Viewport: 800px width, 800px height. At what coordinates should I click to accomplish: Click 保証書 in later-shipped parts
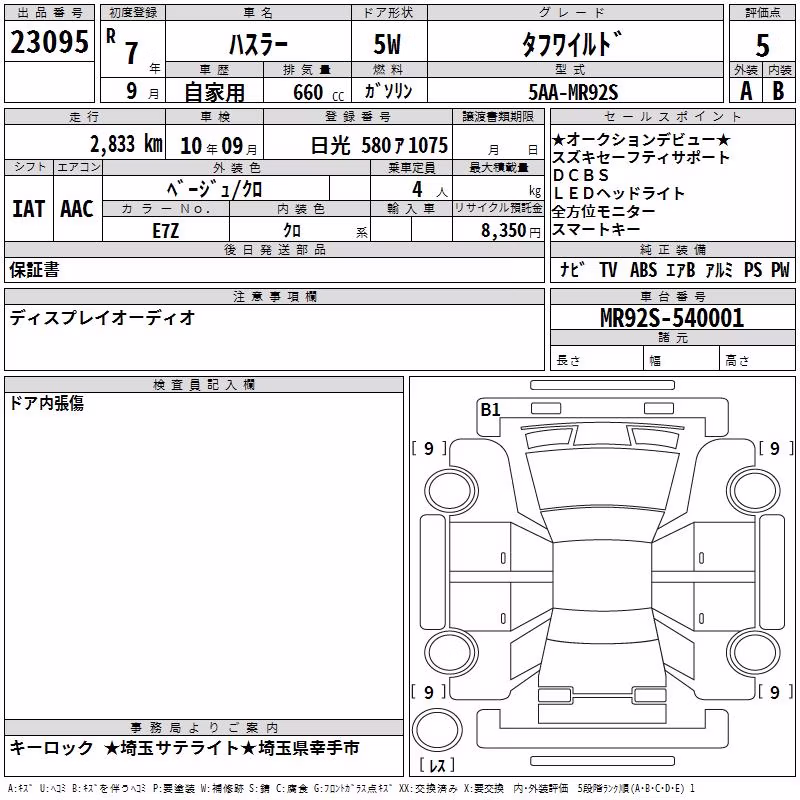[x=34, y=270]
